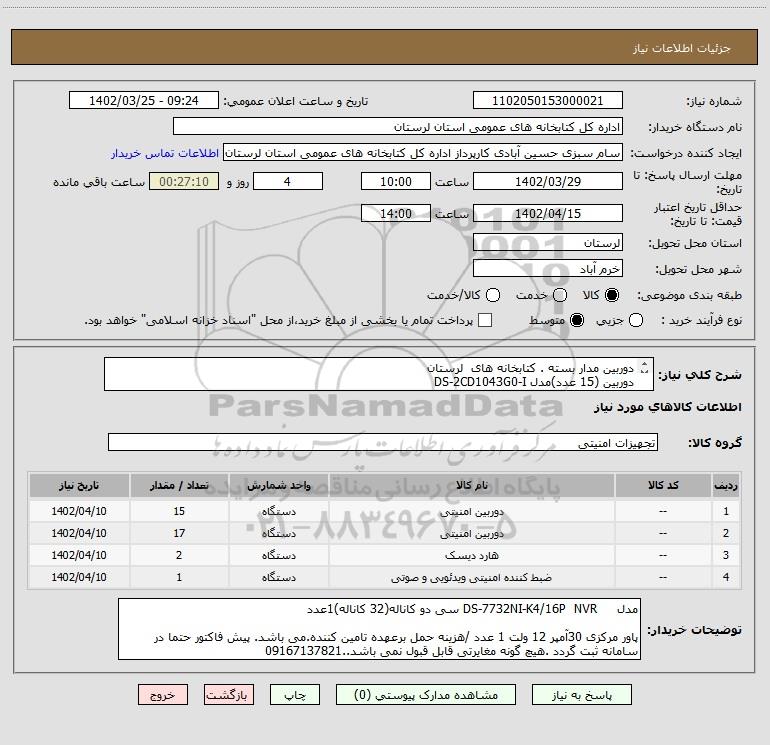The height and width of the screenshot is (745, 770).
Task: Select the کالا/خدمت radio button
Action: (x=493, y=295)
